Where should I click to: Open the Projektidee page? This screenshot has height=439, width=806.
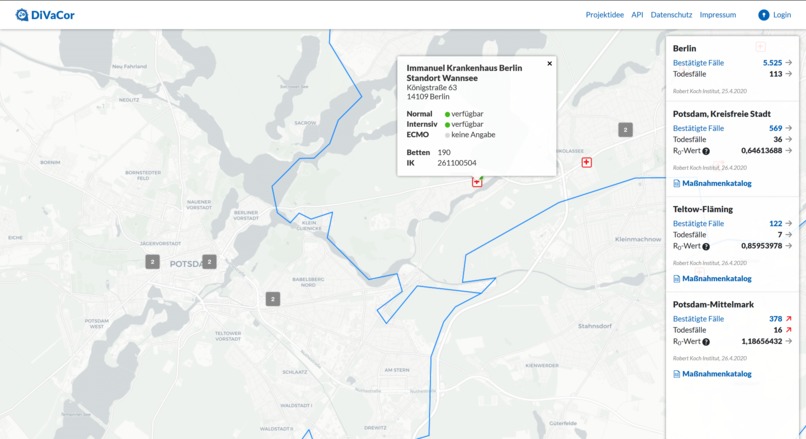tap(604, 15)
